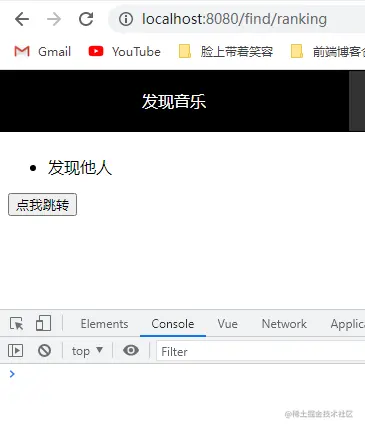
Task: Activate the inspect element picker icon
Action: point(17,324)
